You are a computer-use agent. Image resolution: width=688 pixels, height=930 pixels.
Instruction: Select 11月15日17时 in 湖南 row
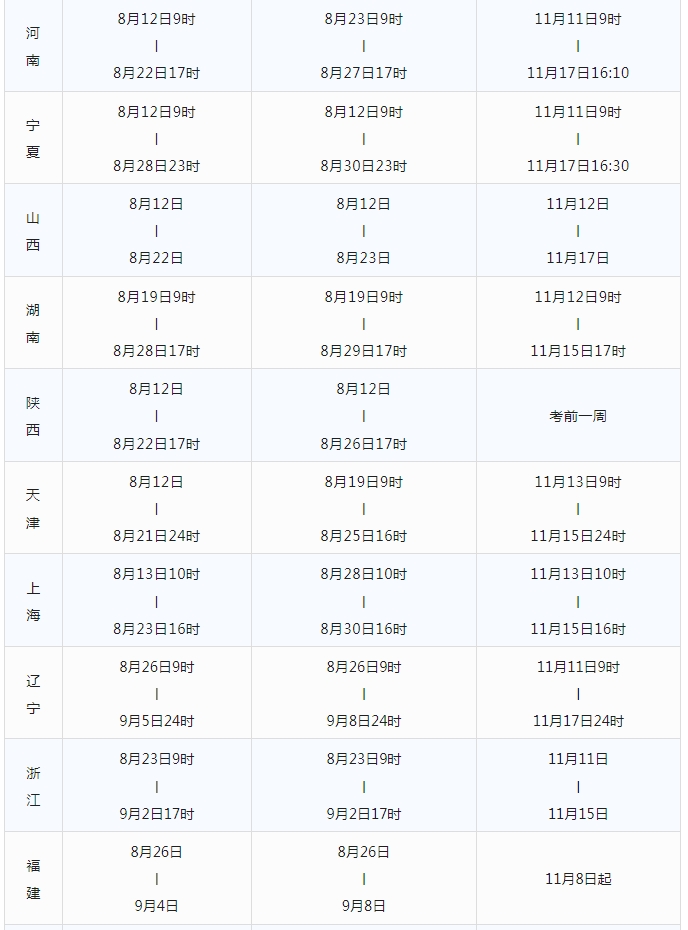(x=578, y=351)
